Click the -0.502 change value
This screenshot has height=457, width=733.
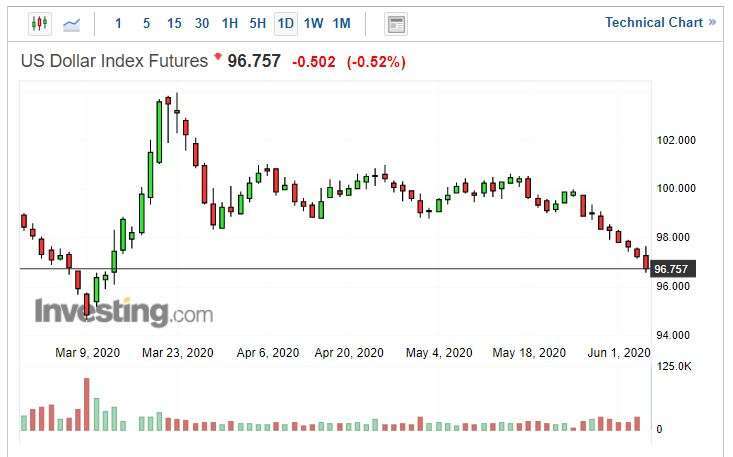click(314, 62)
